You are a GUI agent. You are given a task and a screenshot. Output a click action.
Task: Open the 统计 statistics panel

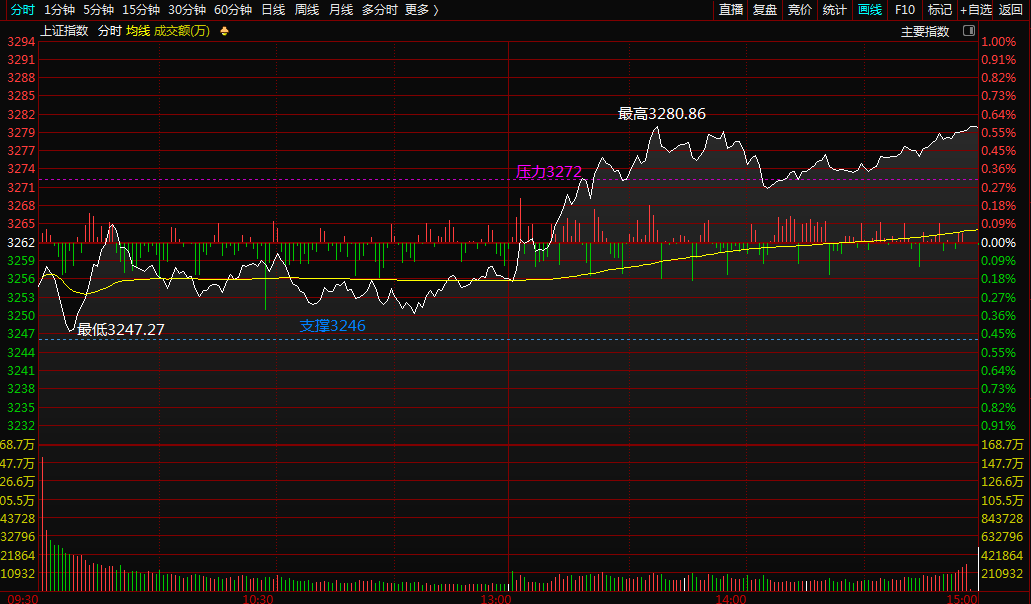click(834, 10)
